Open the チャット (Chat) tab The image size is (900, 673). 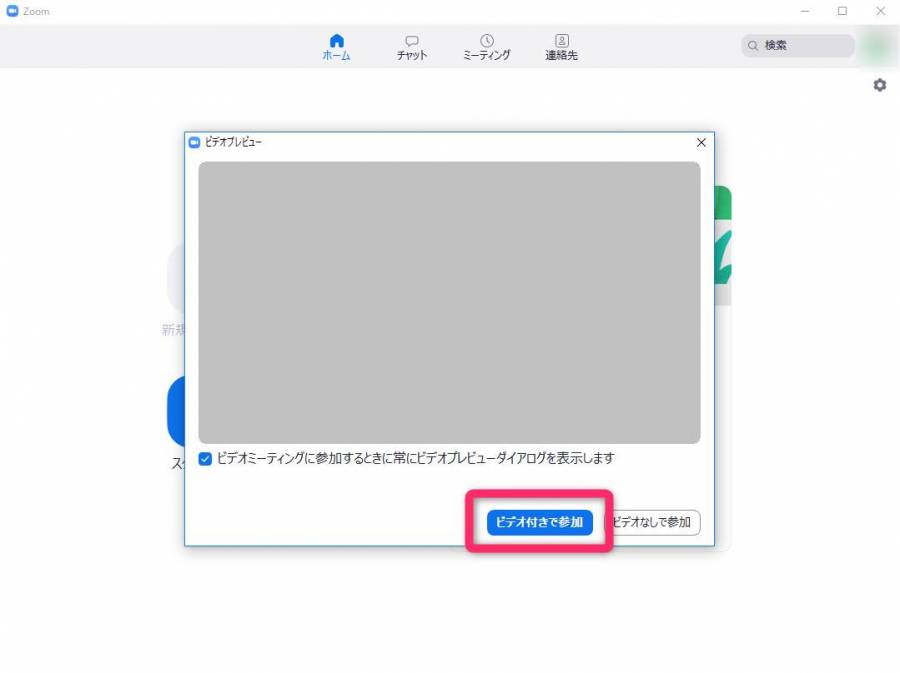tap(411, 46)
